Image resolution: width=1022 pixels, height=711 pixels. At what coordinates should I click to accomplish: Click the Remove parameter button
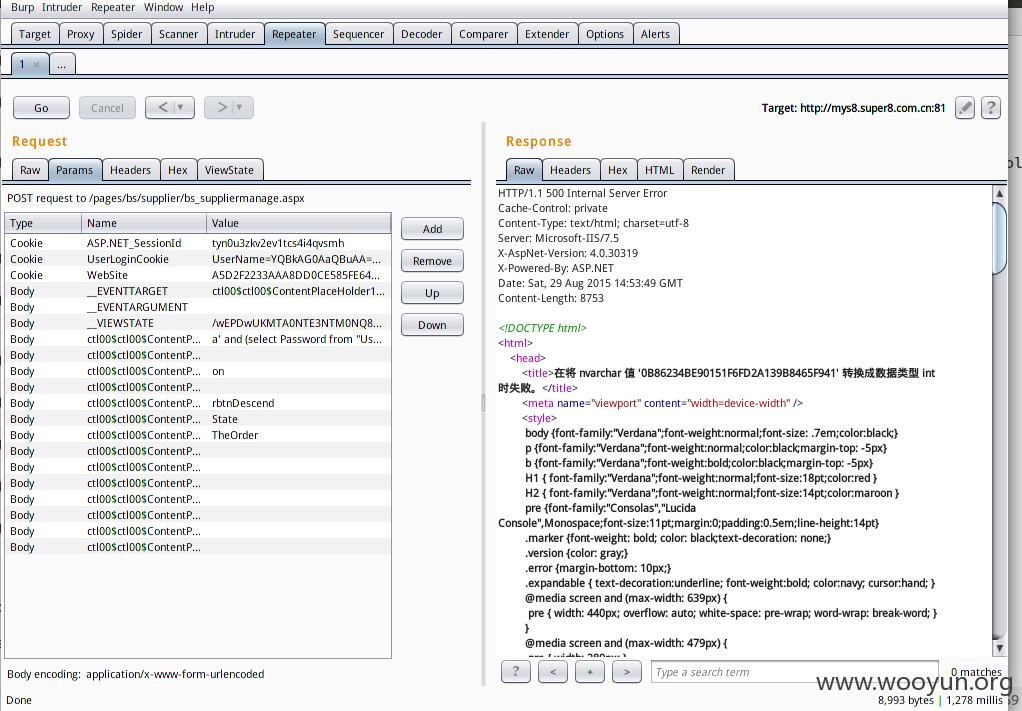tap(432, 261)
